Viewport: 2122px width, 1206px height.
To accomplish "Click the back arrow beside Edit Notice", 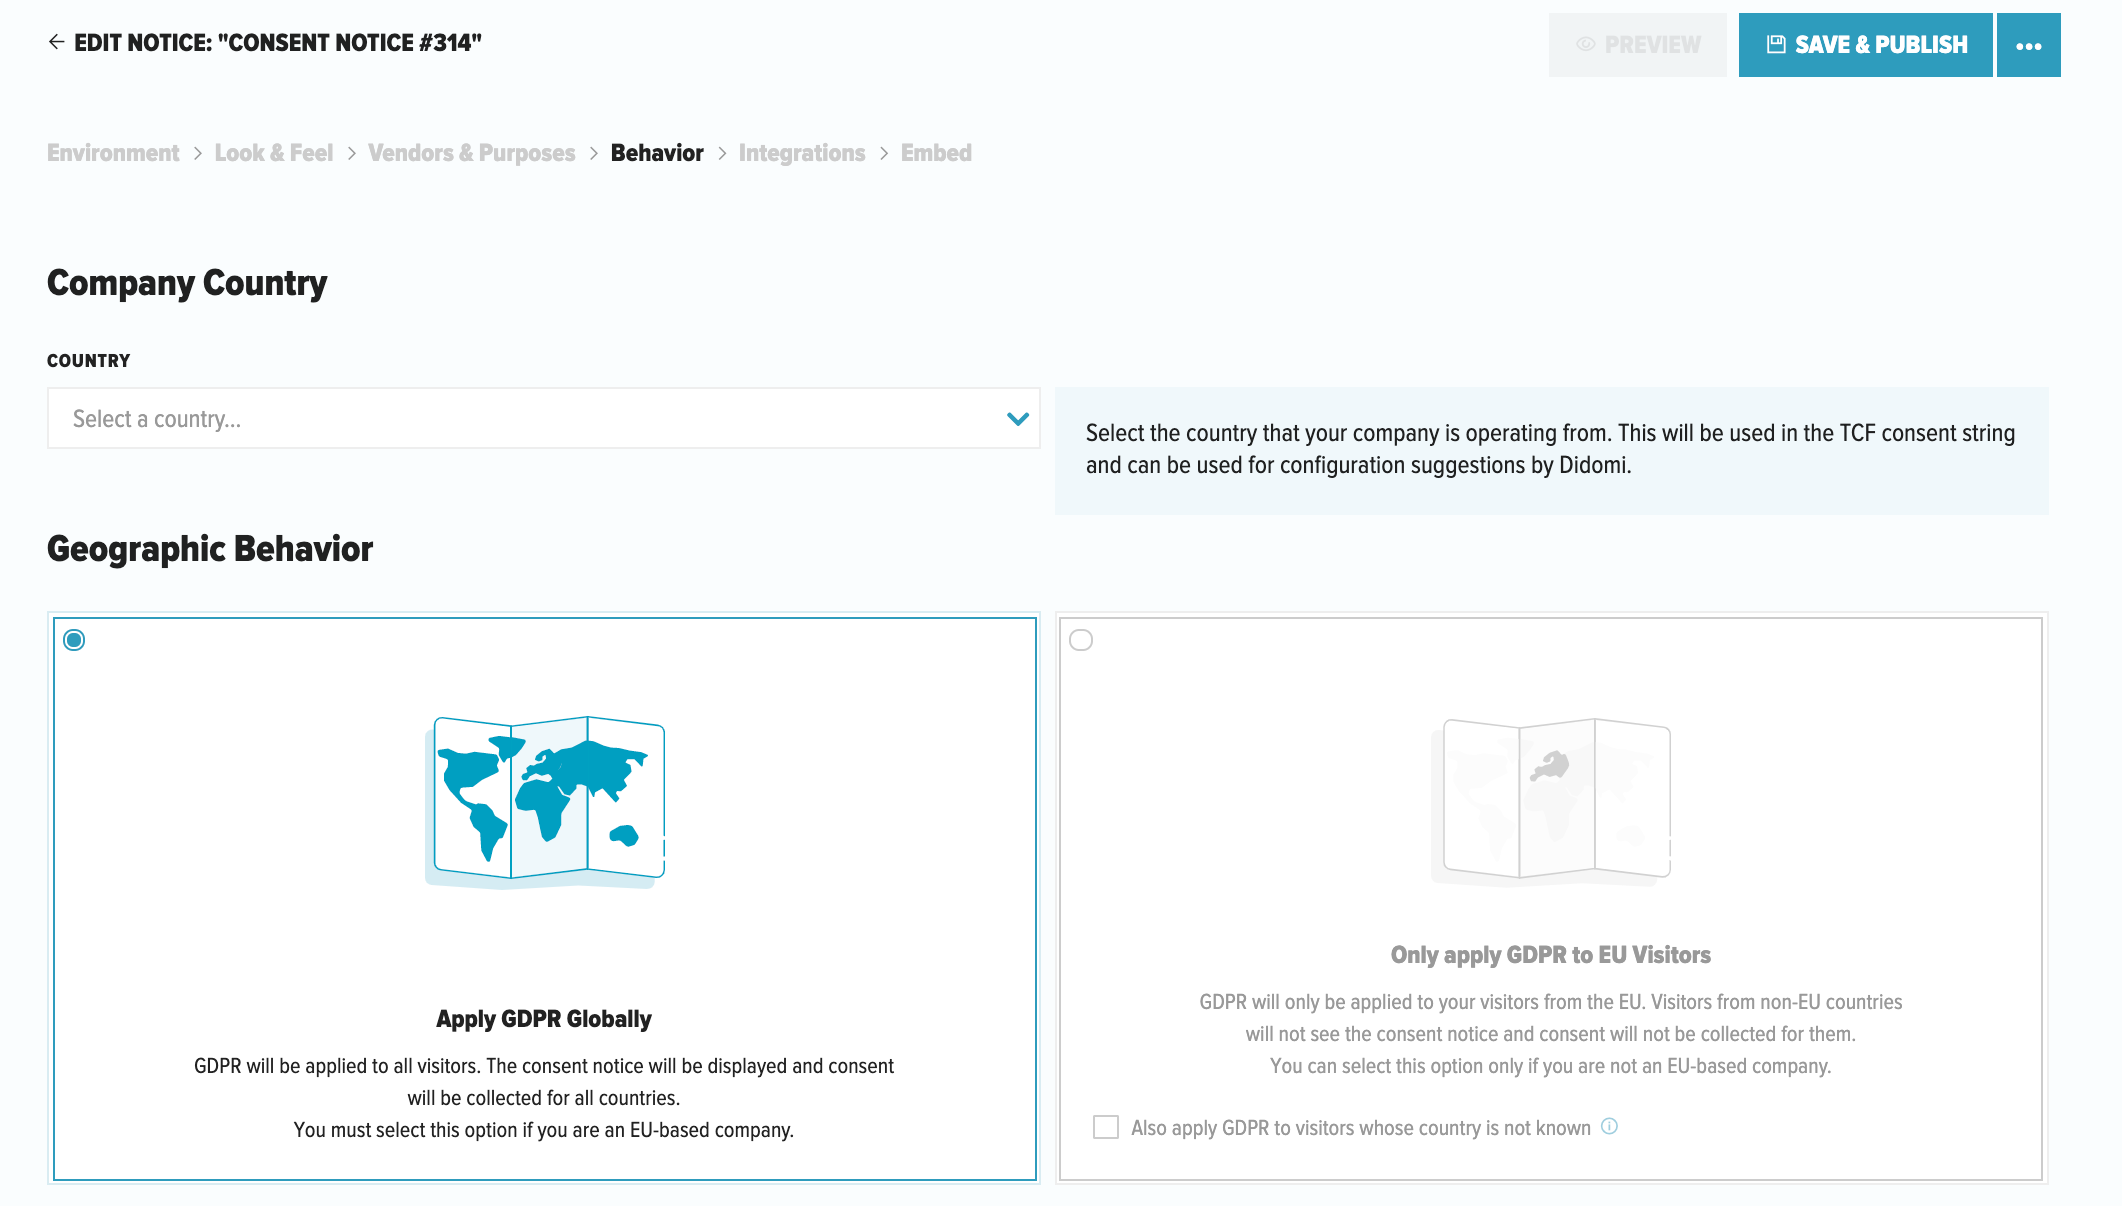I will (x=56, y=42).
